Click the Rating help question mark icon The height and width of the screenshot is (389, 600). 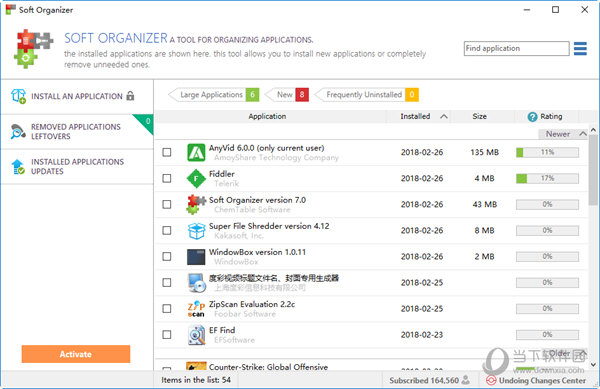pyautogui.click(x=532, y=117)
